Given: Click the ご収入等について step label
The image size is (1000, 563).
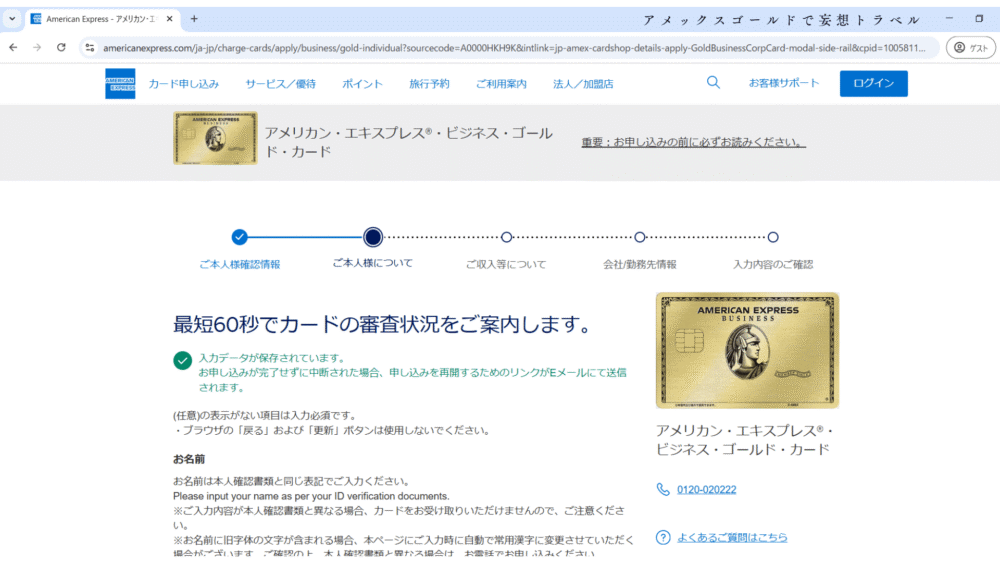Looking at the screenshot, I should [506, 265].
